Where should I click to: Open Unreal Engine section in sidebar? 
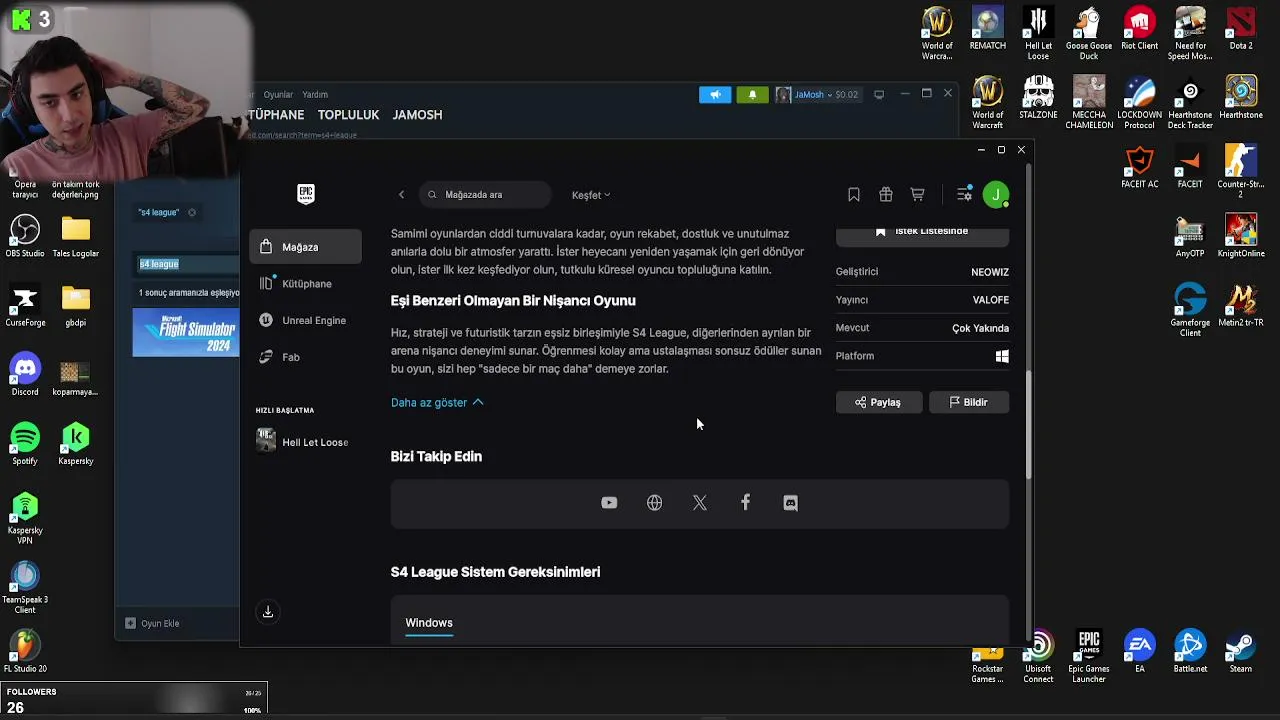point(306,320)
